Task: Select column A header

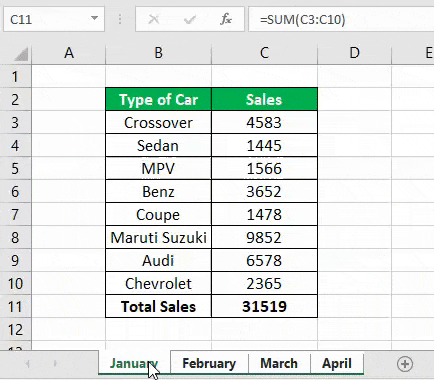Action: pos(69,53)
